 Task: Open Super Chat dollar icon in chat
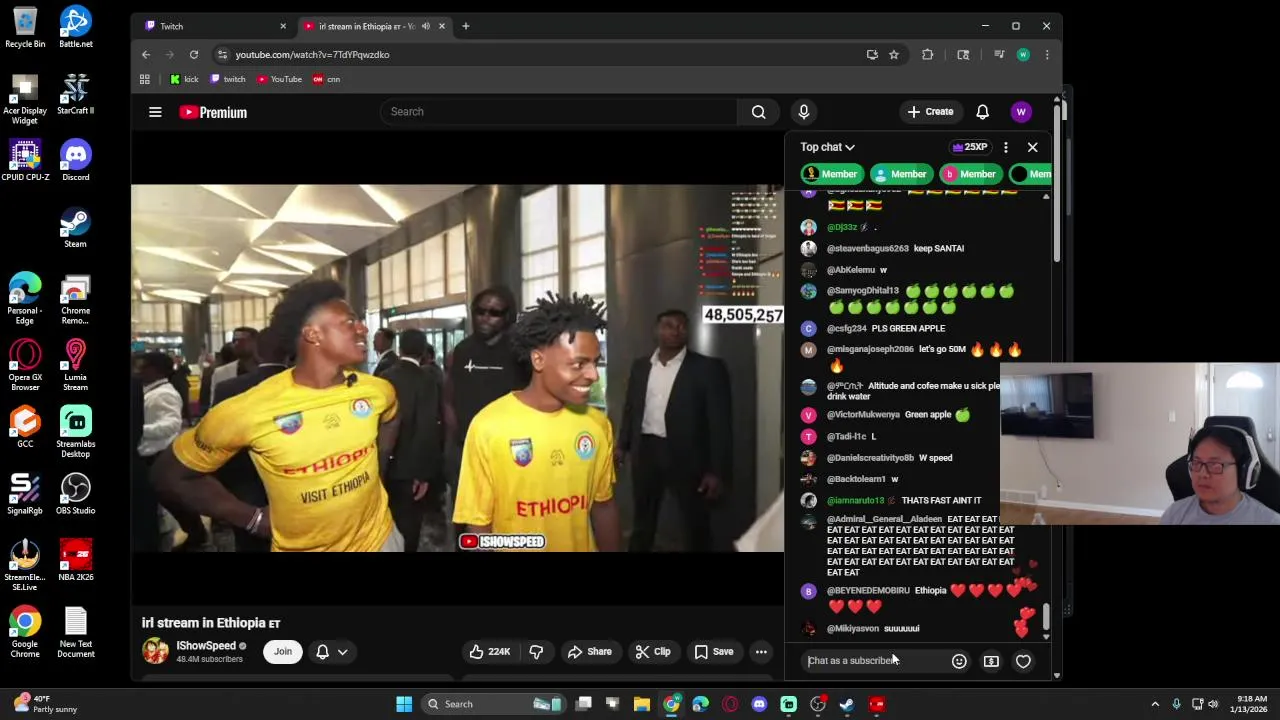click(x=991, y=661)
